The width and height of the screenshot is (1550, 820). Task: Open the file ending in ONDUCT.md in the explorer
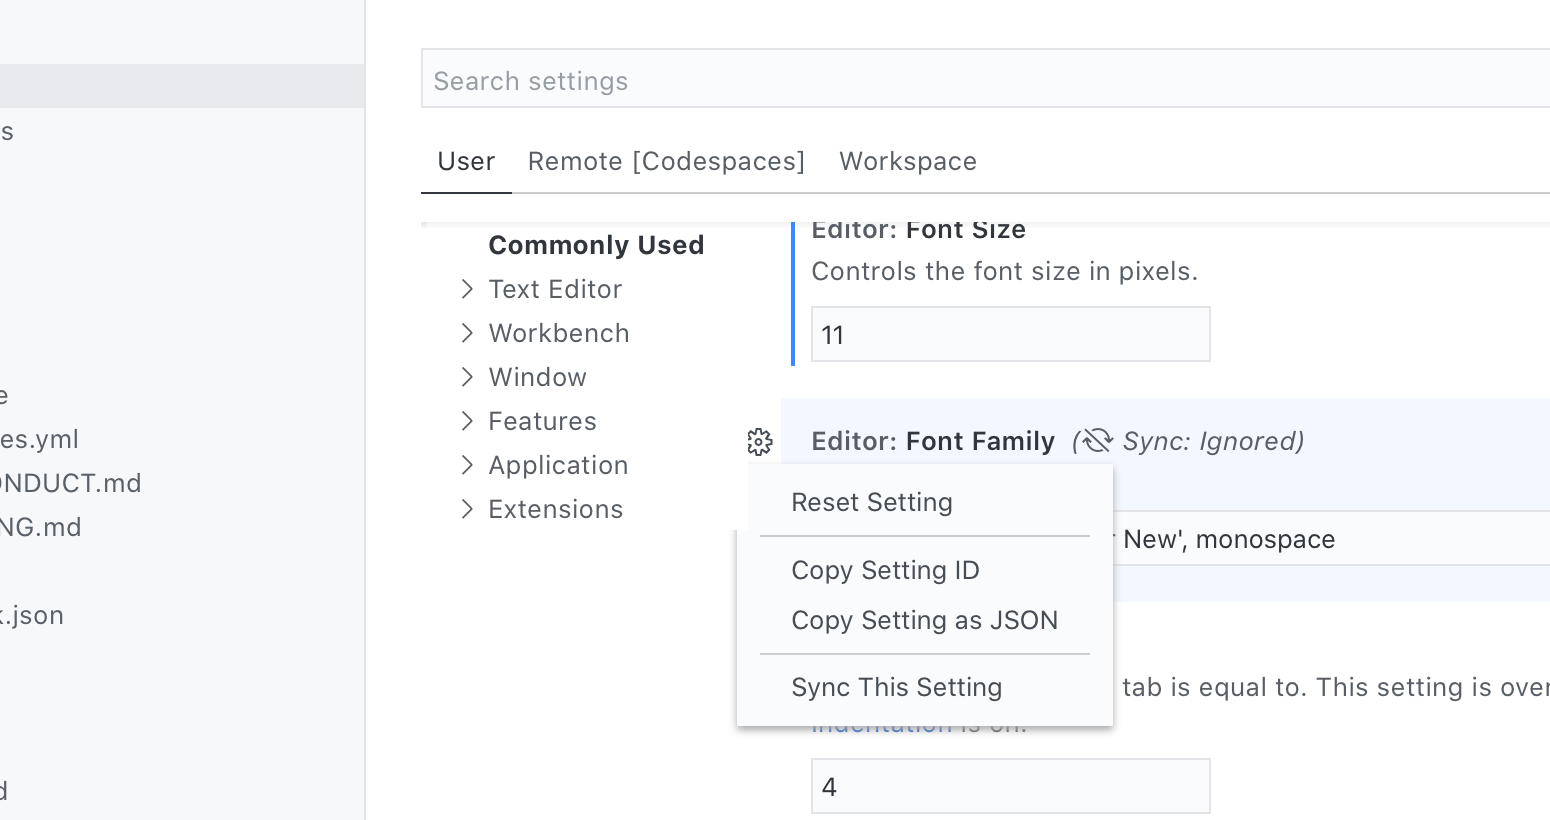70,483
